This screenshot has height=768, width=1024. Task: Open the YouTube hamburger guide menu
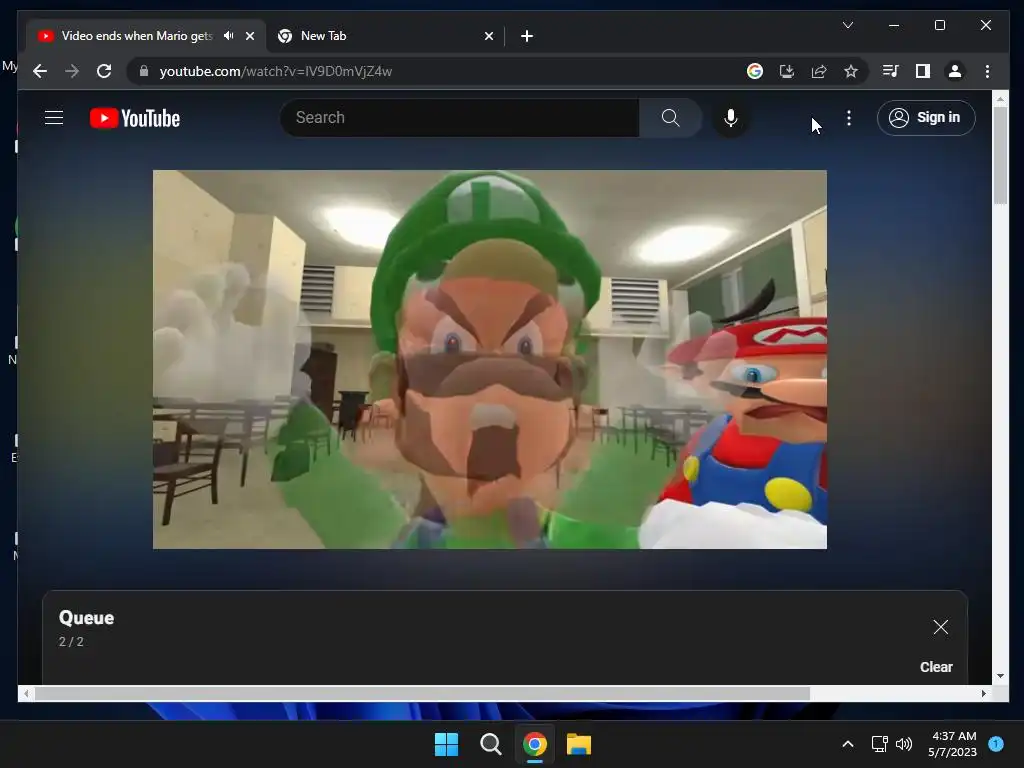point(54,118)
